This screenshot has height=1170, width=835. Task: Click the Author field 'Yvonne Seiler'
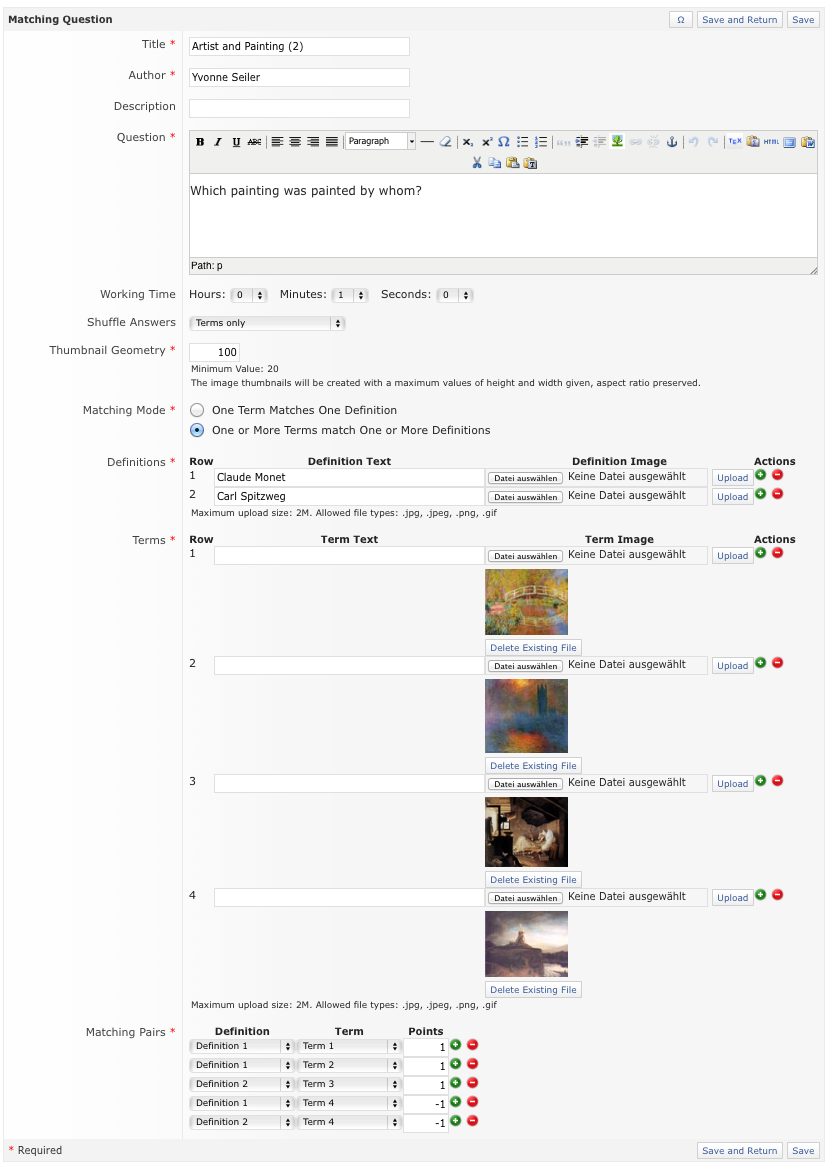point(299,78)
